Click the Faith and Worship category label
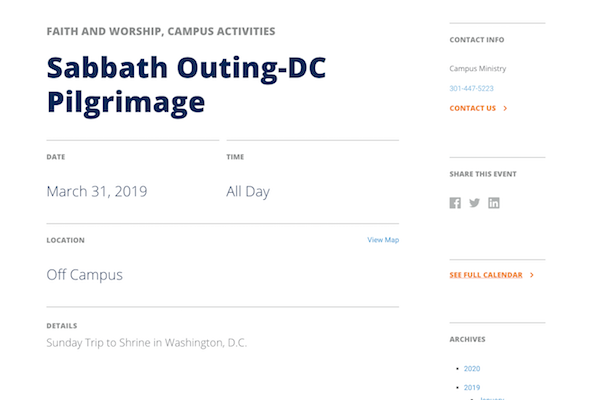The width and height of the screenshot is (600, 400). 103,32
